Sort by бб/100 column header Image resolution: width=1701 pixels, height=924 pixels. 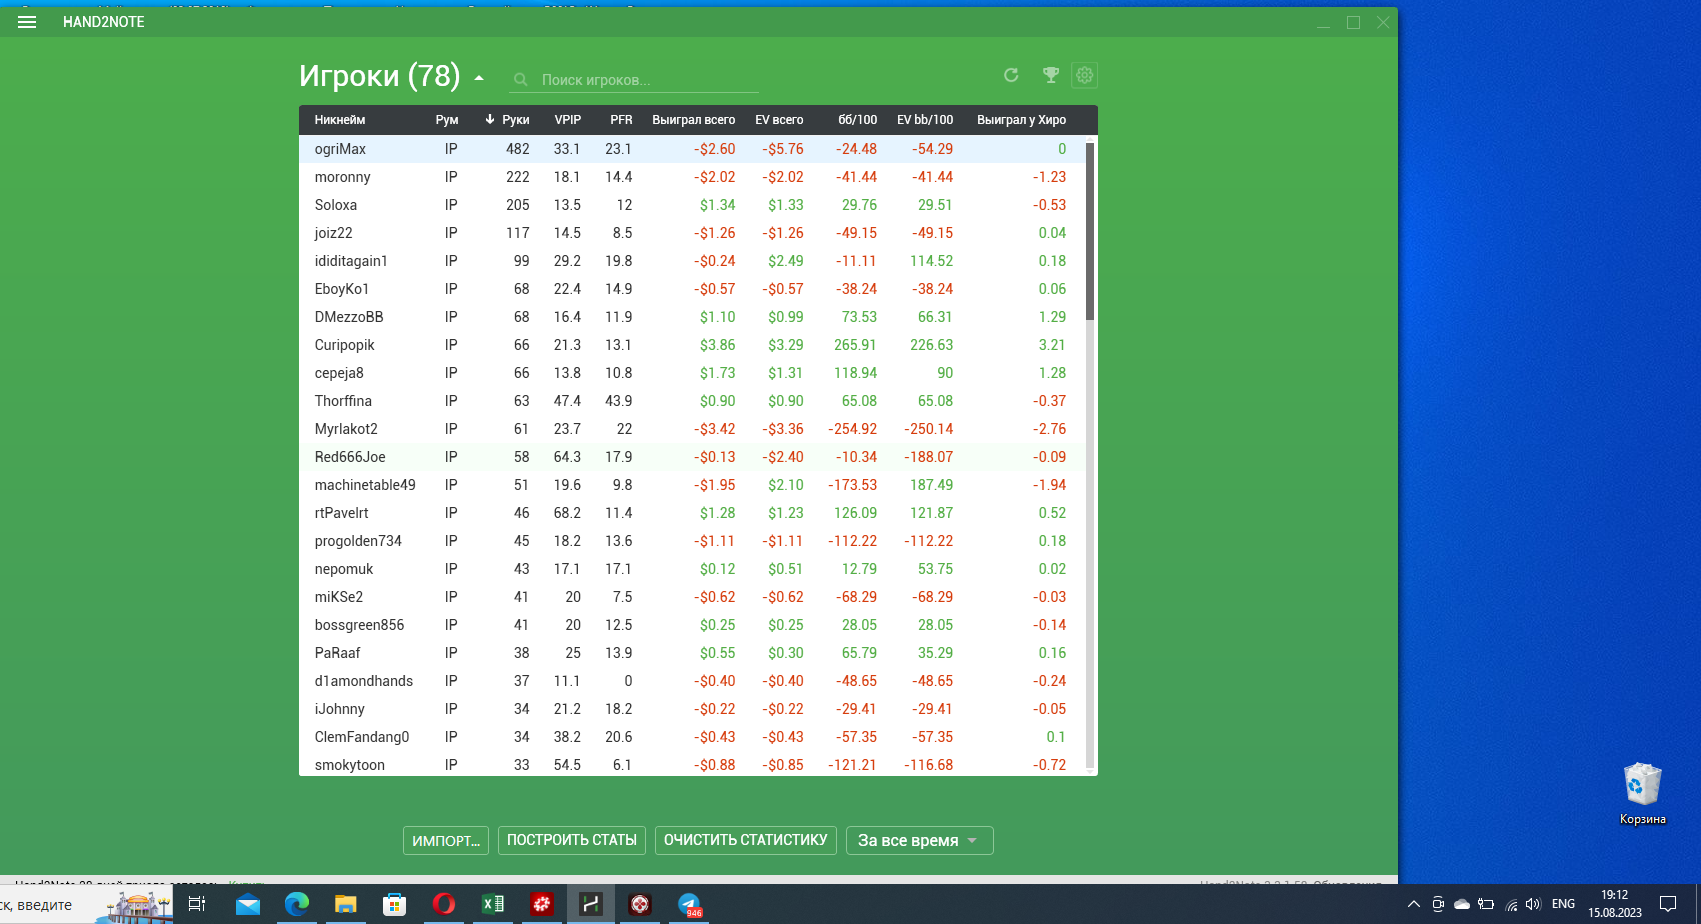pyautogui.click(x=858, y=120)
